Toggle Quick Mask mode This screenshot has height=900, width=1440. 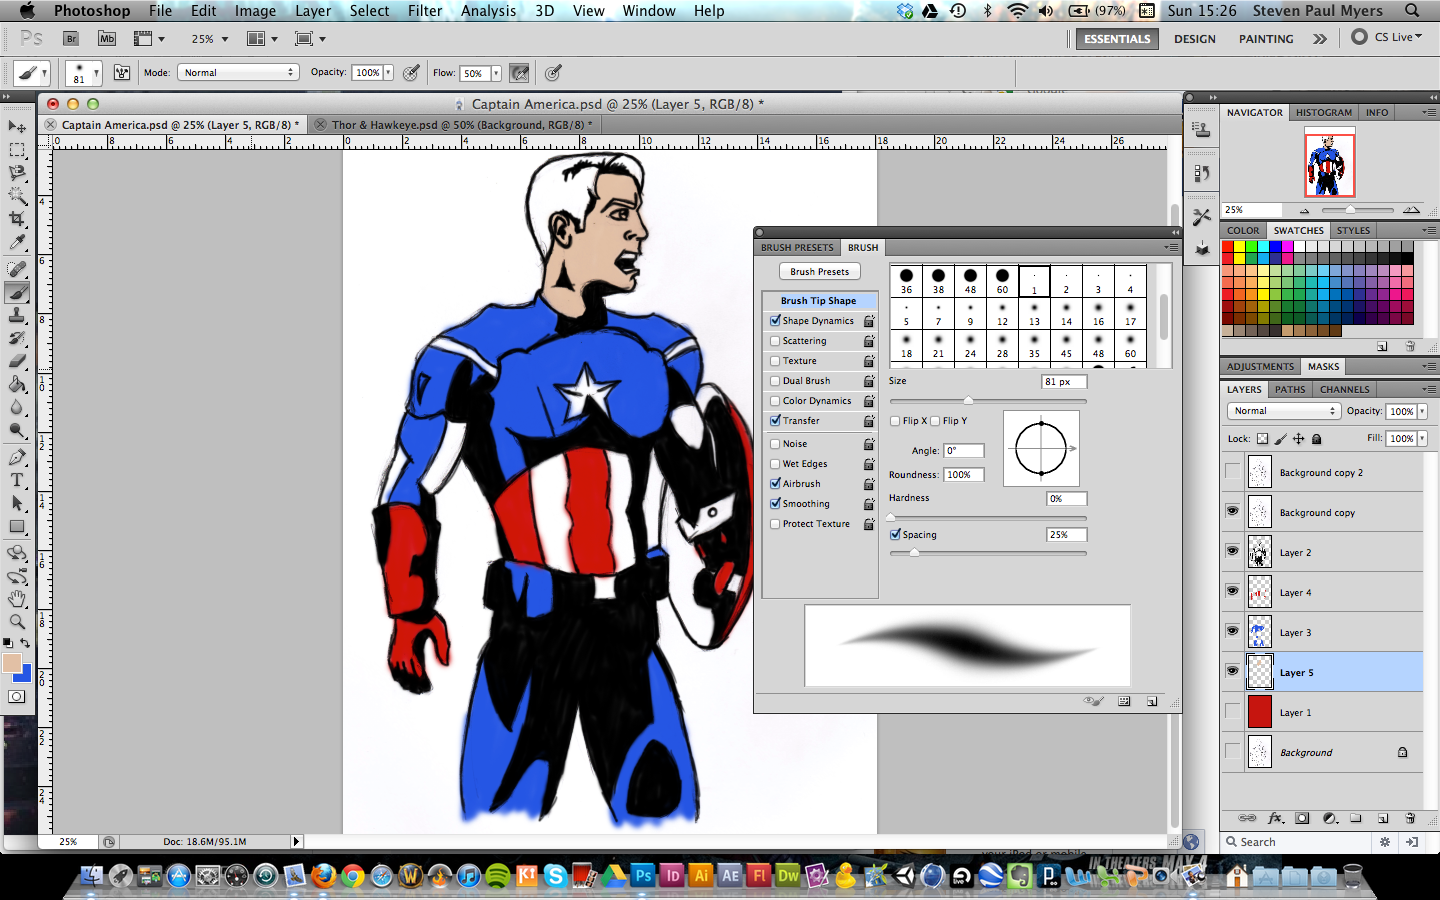(17, 697)
